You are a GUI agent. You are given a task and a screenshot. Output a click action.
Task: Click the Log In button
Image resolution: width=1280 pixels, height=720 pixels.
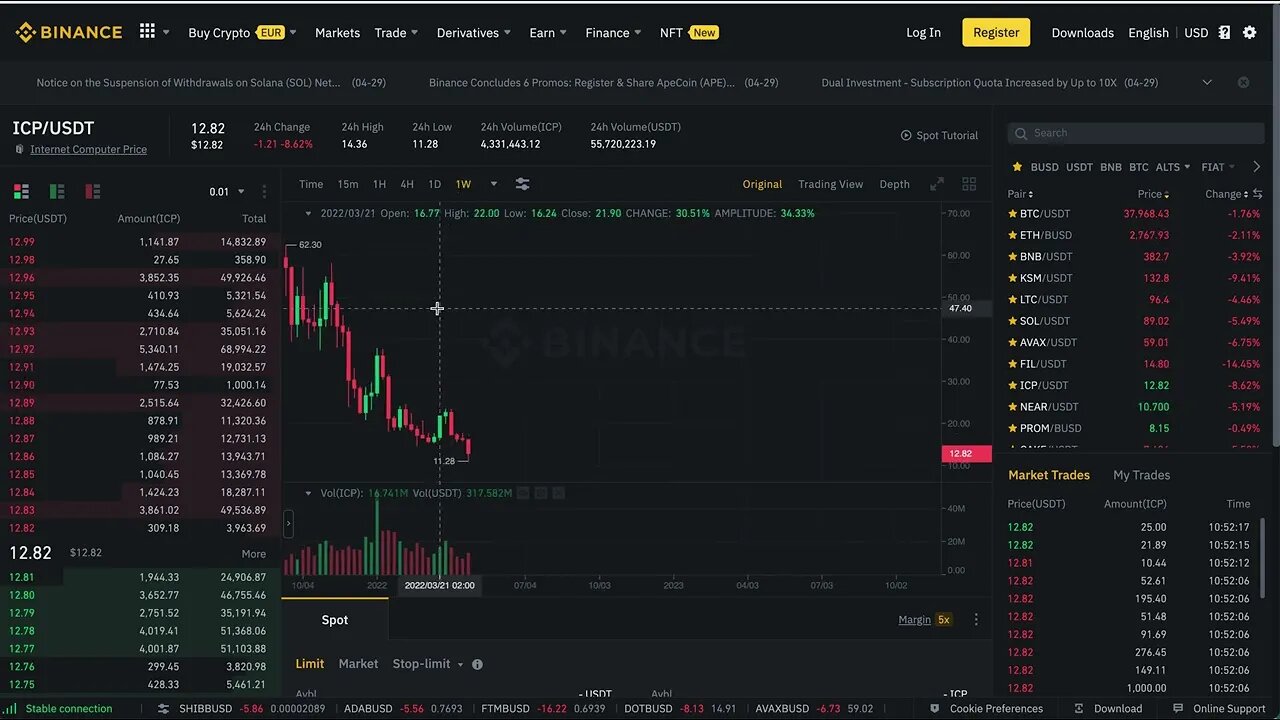click(x=923, y=32)
